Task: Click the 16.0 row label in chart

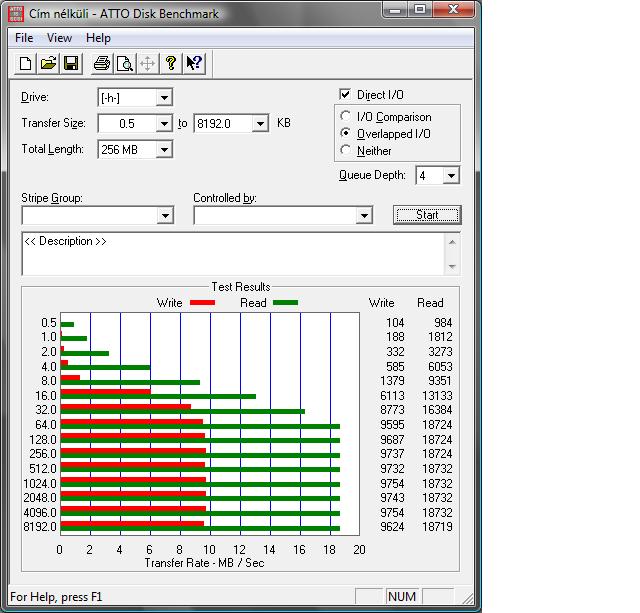Action: (x=46, y=395)
